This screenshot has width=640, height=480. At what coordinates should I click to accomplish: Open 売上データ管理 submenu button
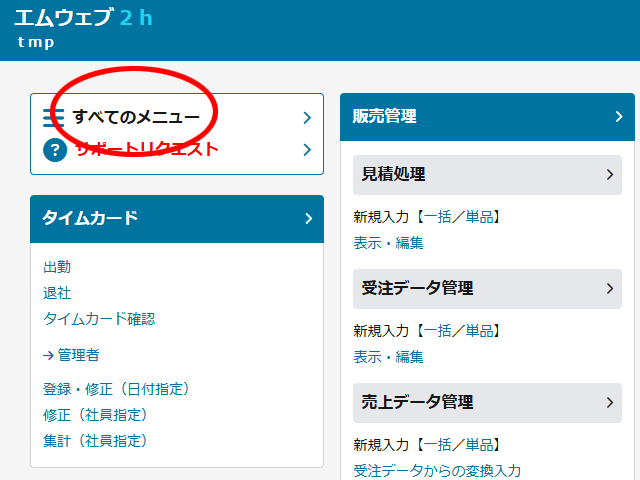[x=487, y=402]
